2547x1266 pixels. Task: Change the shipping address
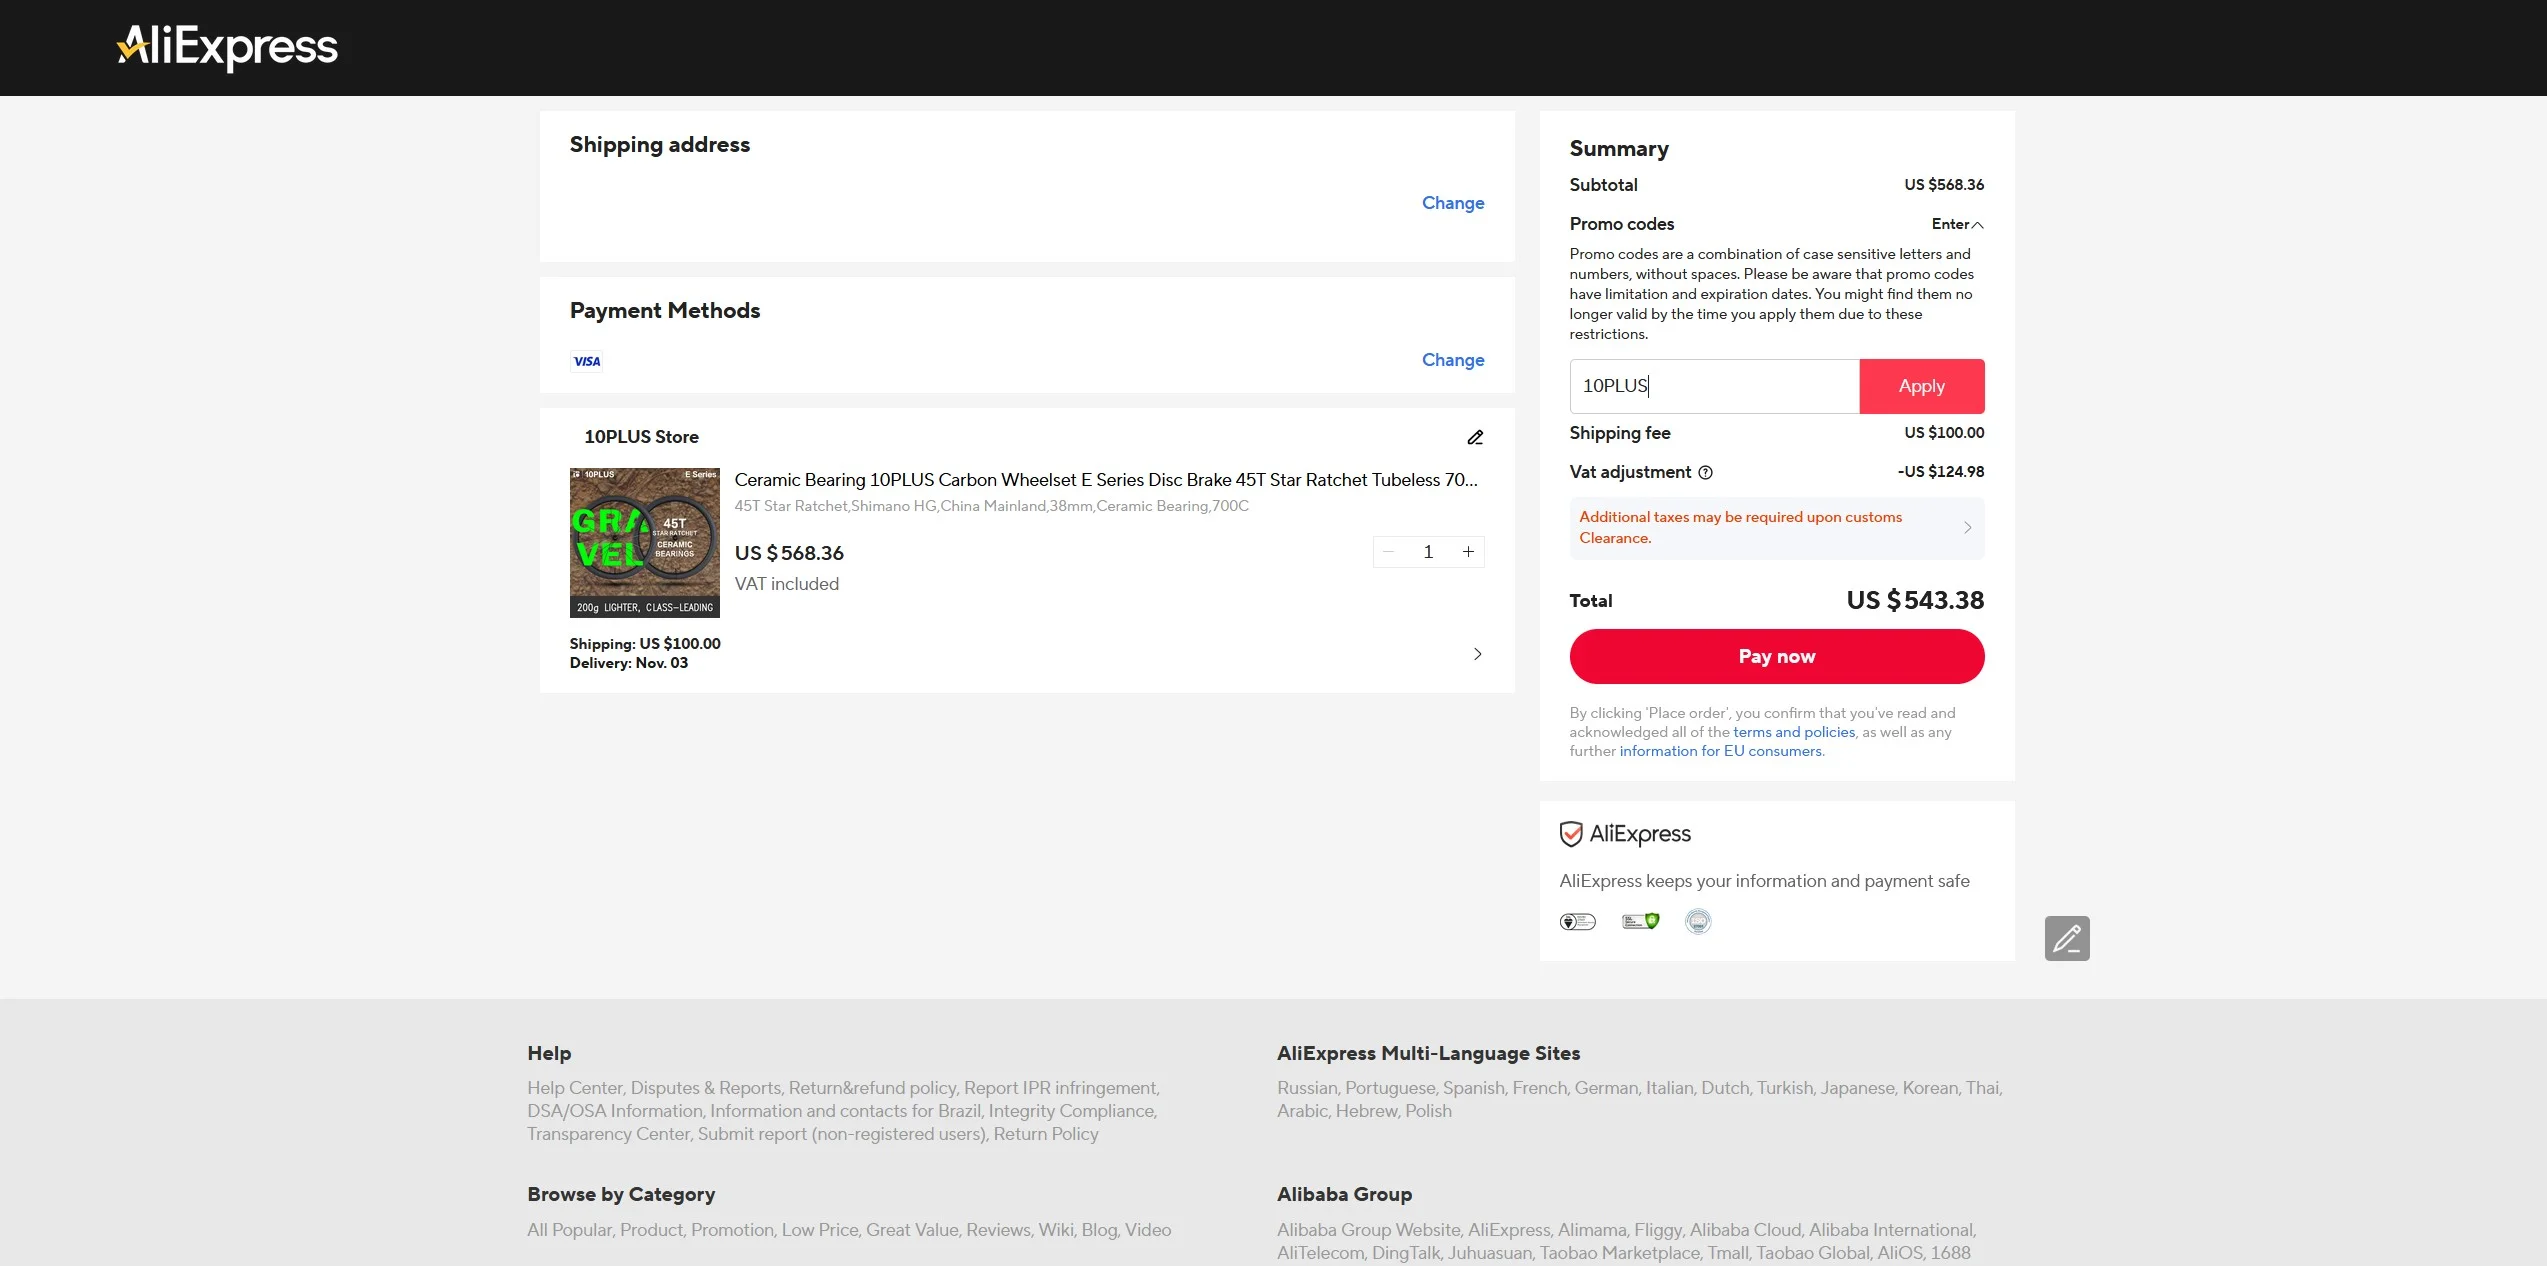[x=1453, y=203]
